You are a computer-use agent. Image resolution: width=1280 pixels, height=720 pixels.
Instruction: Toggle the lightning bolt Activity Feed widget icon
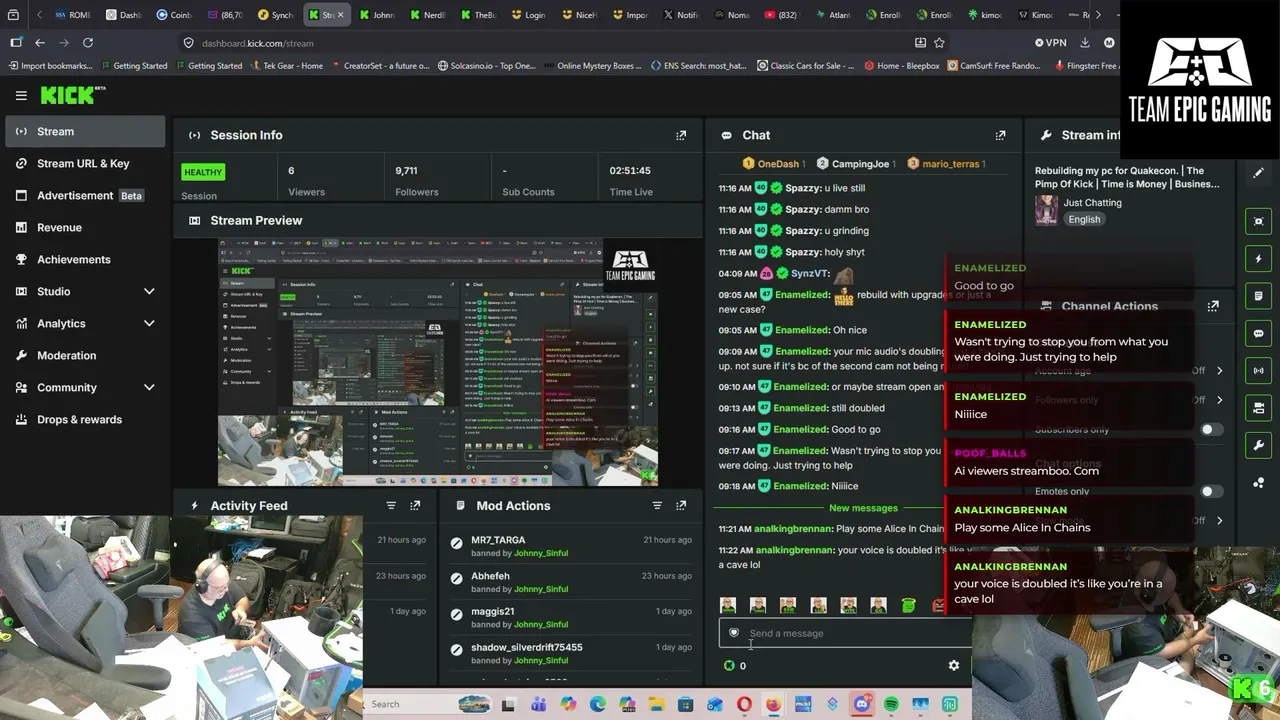[1258, 259]
